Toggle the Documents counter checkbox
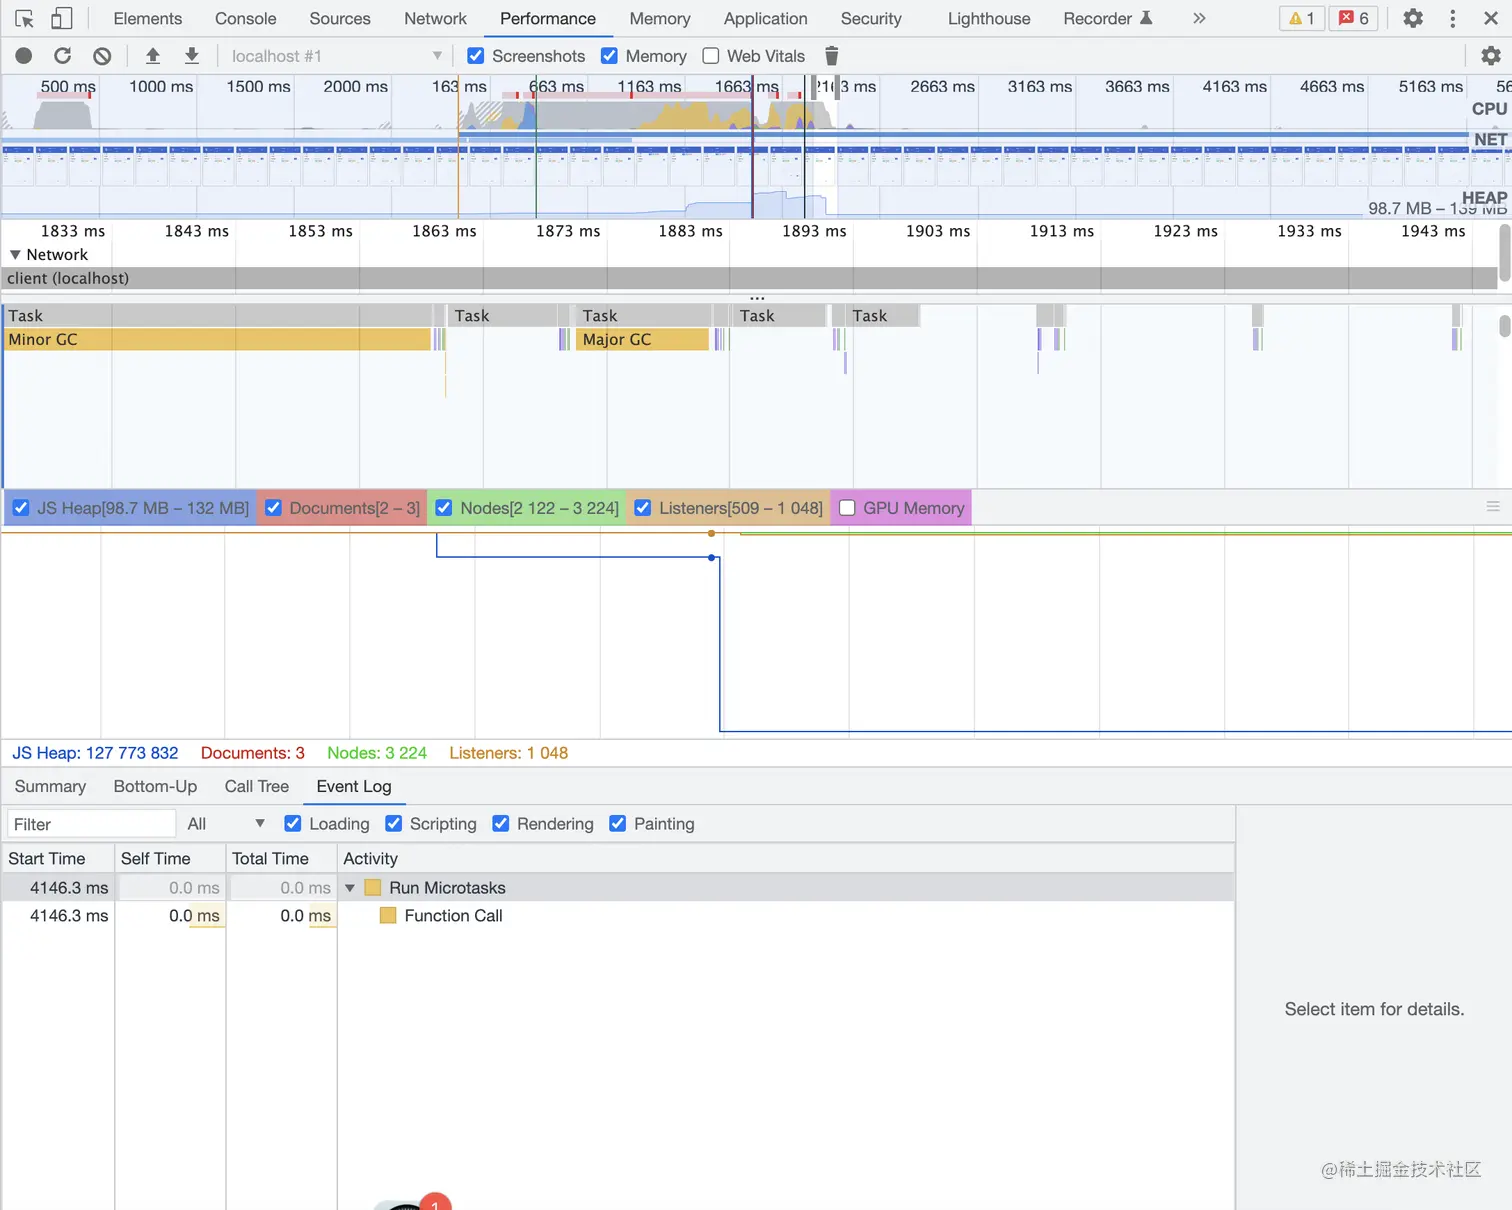This screenshot has width=1512, height=1210. pyautogui.click(x=273, y=508)
